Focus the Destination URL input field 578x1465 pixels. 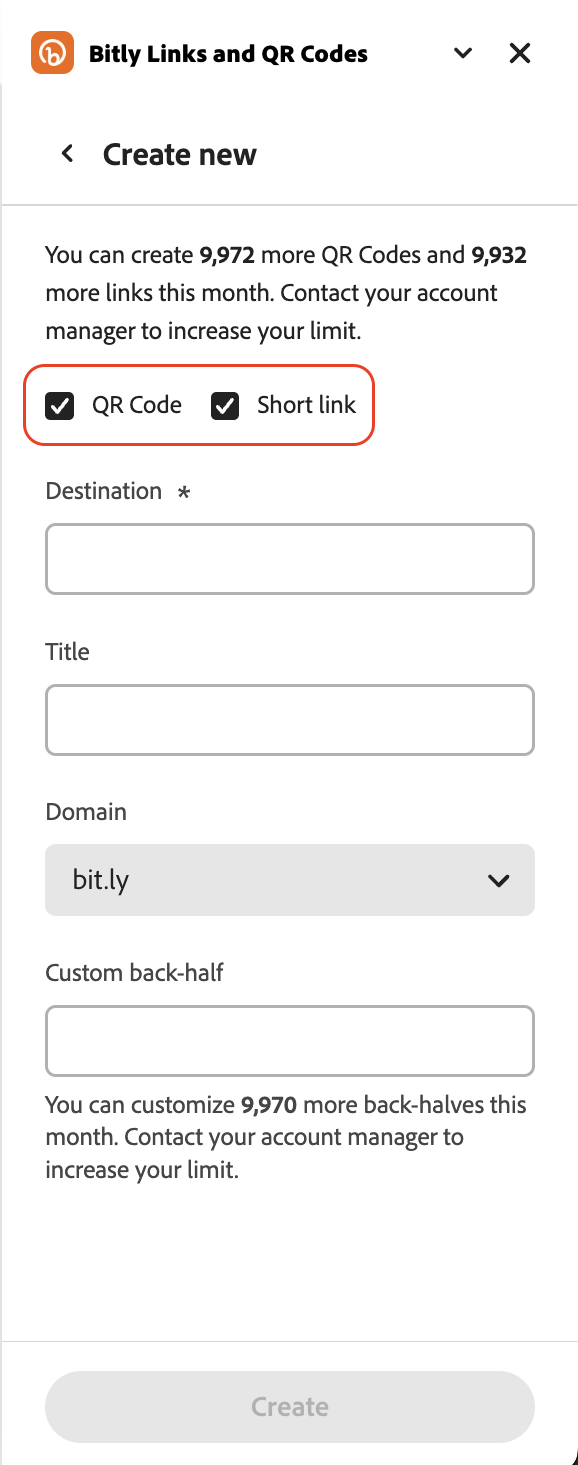point(290,559)
